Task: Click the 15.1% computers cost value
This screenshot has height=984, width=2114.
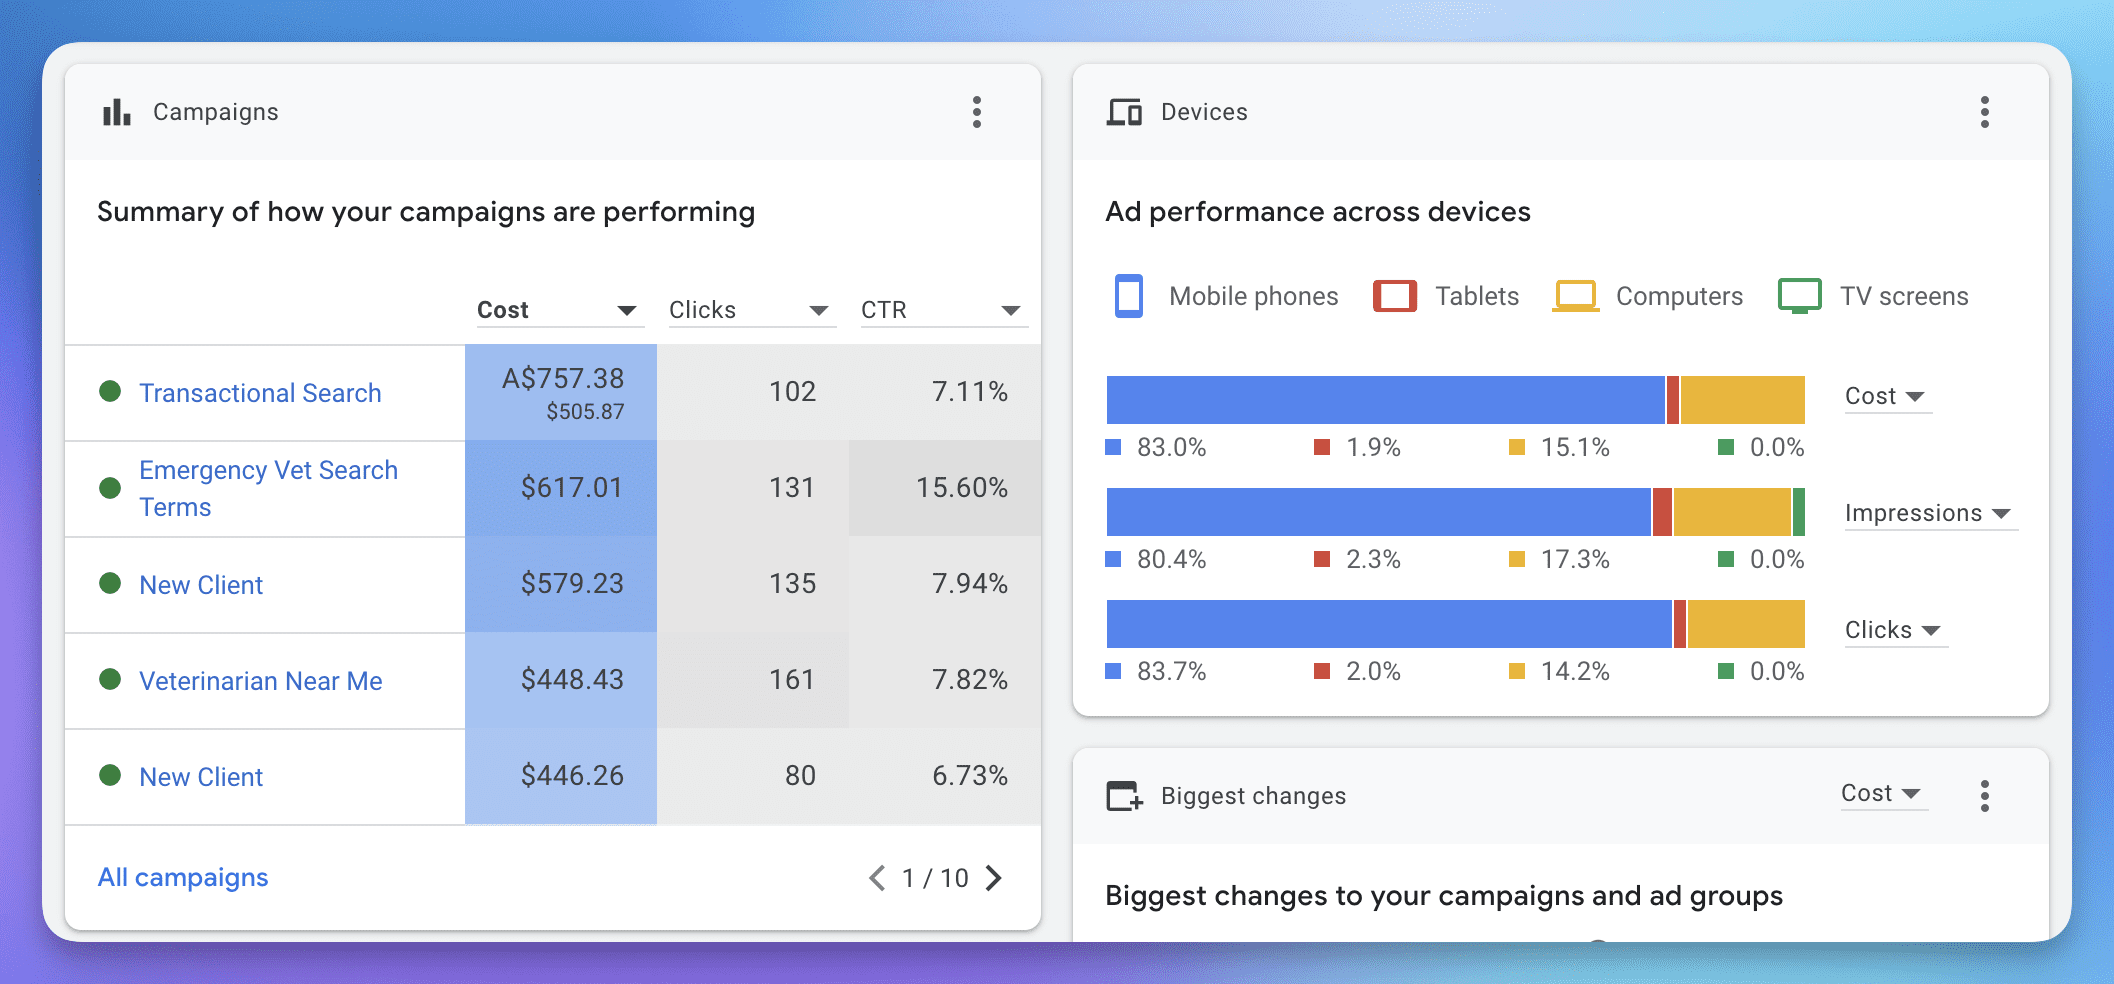Action: click(x=1575, y=447)
